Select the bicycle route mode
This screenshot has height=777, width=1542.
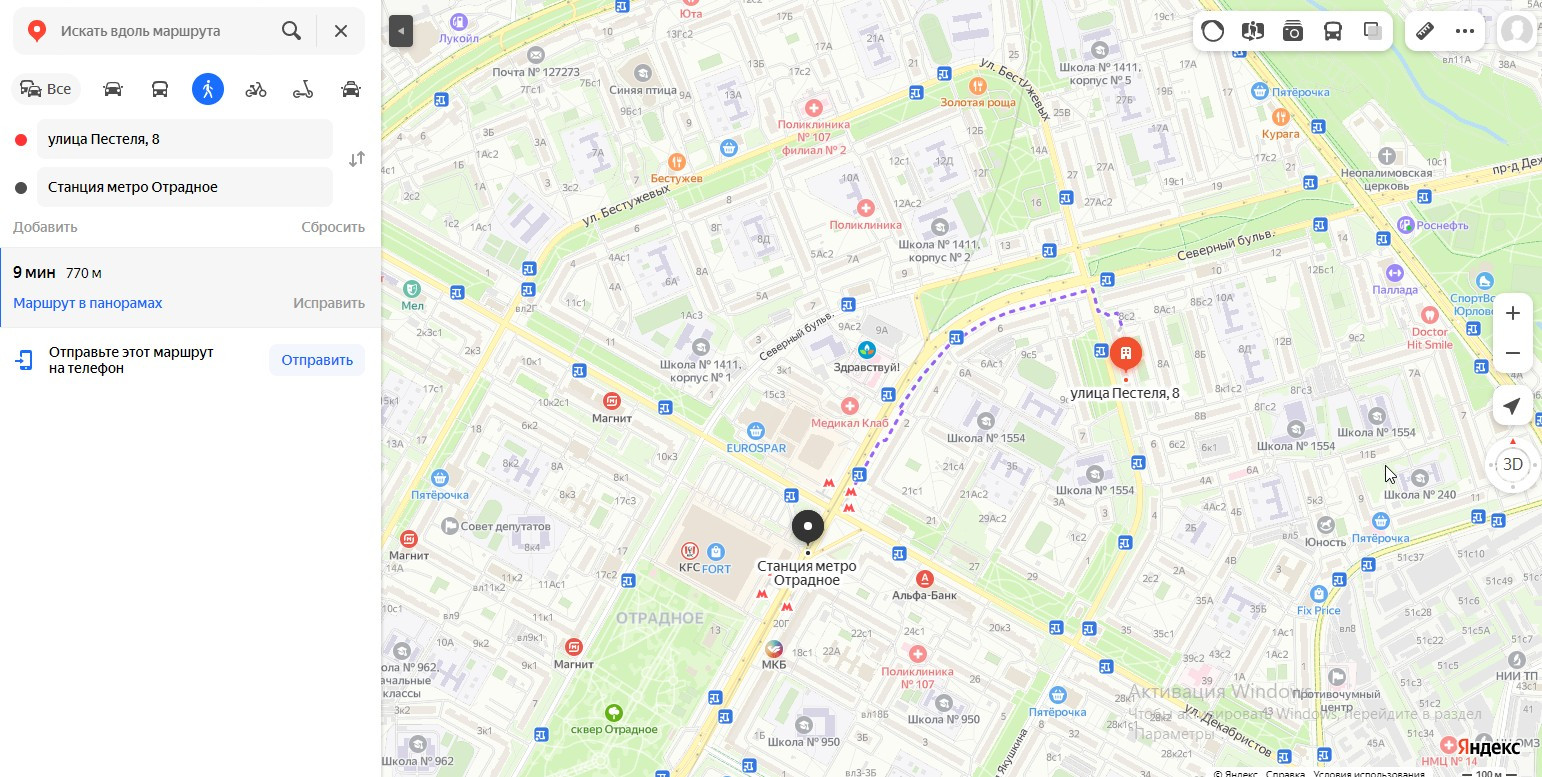[x=256, y=89]
